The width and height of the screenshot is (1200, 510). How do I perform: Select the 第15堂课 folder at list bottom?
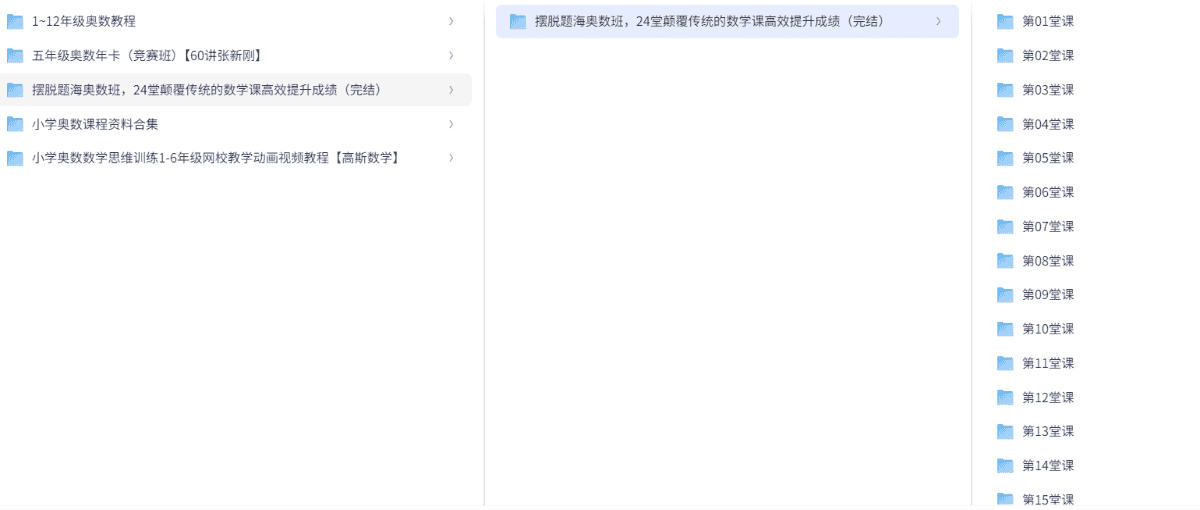pyautogui.click(x=1047, y=499)
